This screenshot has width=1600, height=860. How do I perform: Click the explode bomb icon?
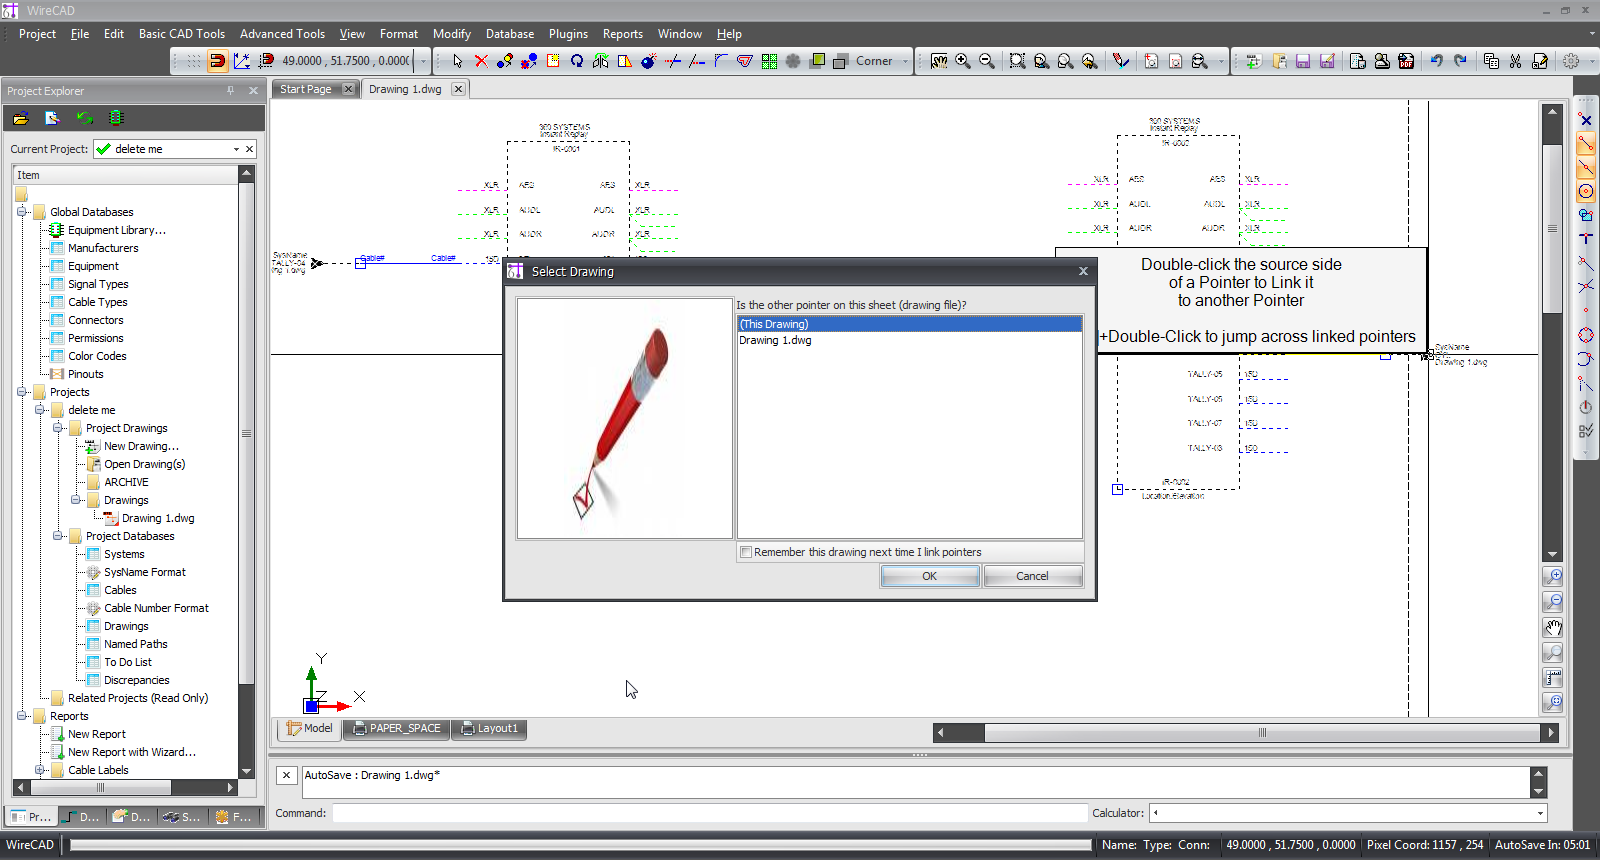(649, 61)
